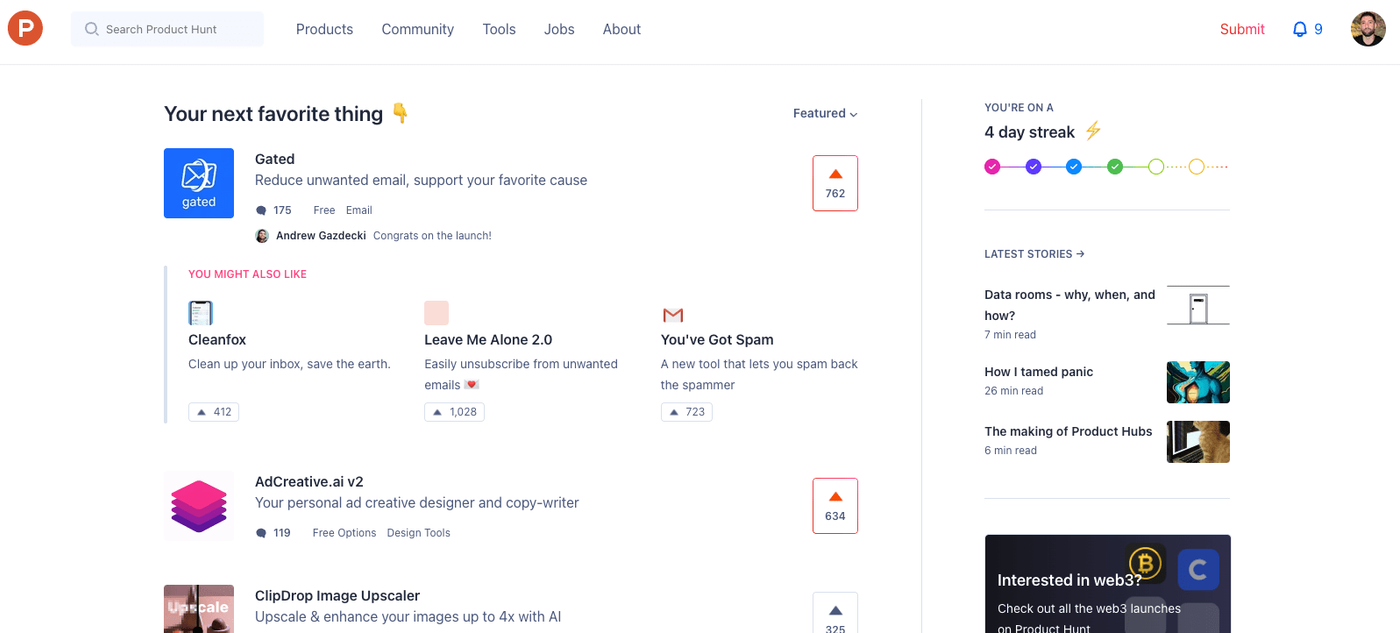1400x633 pixels.
Task: Click Andrew Gazdecki's small avatar
Action: pyautogui.click(x=262, y=236)
